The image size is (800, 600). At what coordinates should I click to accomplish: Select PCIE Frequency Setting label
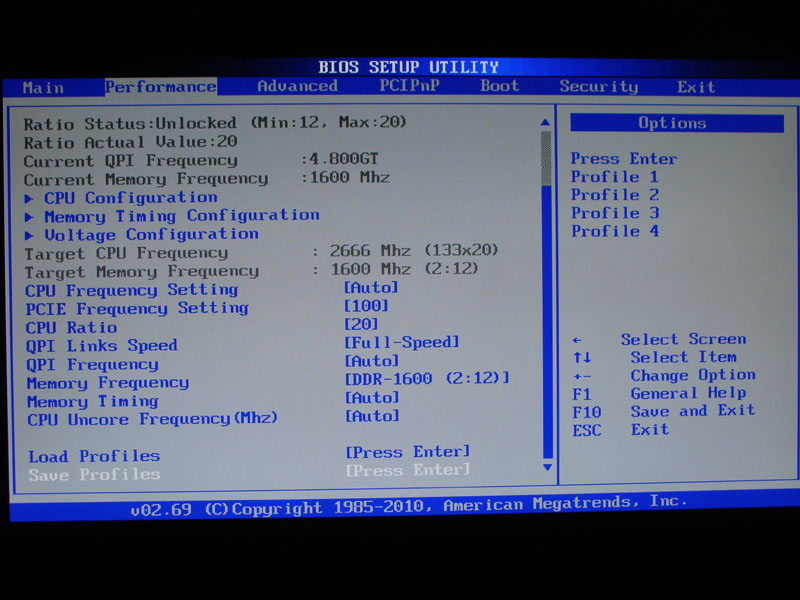coord(137,309)
